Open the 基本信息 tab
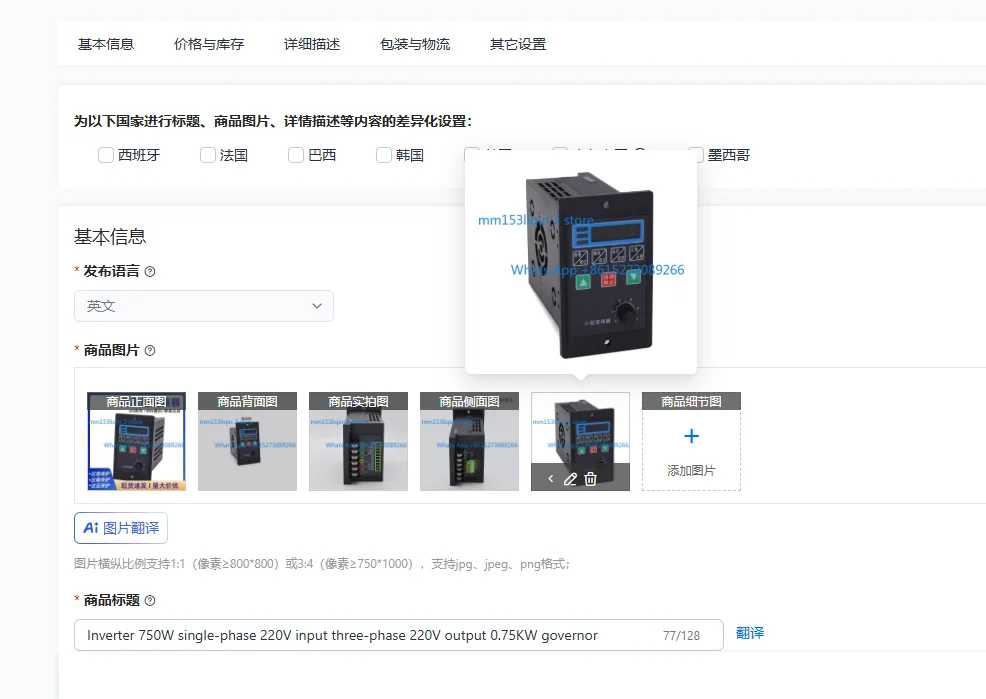986x699 pixels. point(106,44)
